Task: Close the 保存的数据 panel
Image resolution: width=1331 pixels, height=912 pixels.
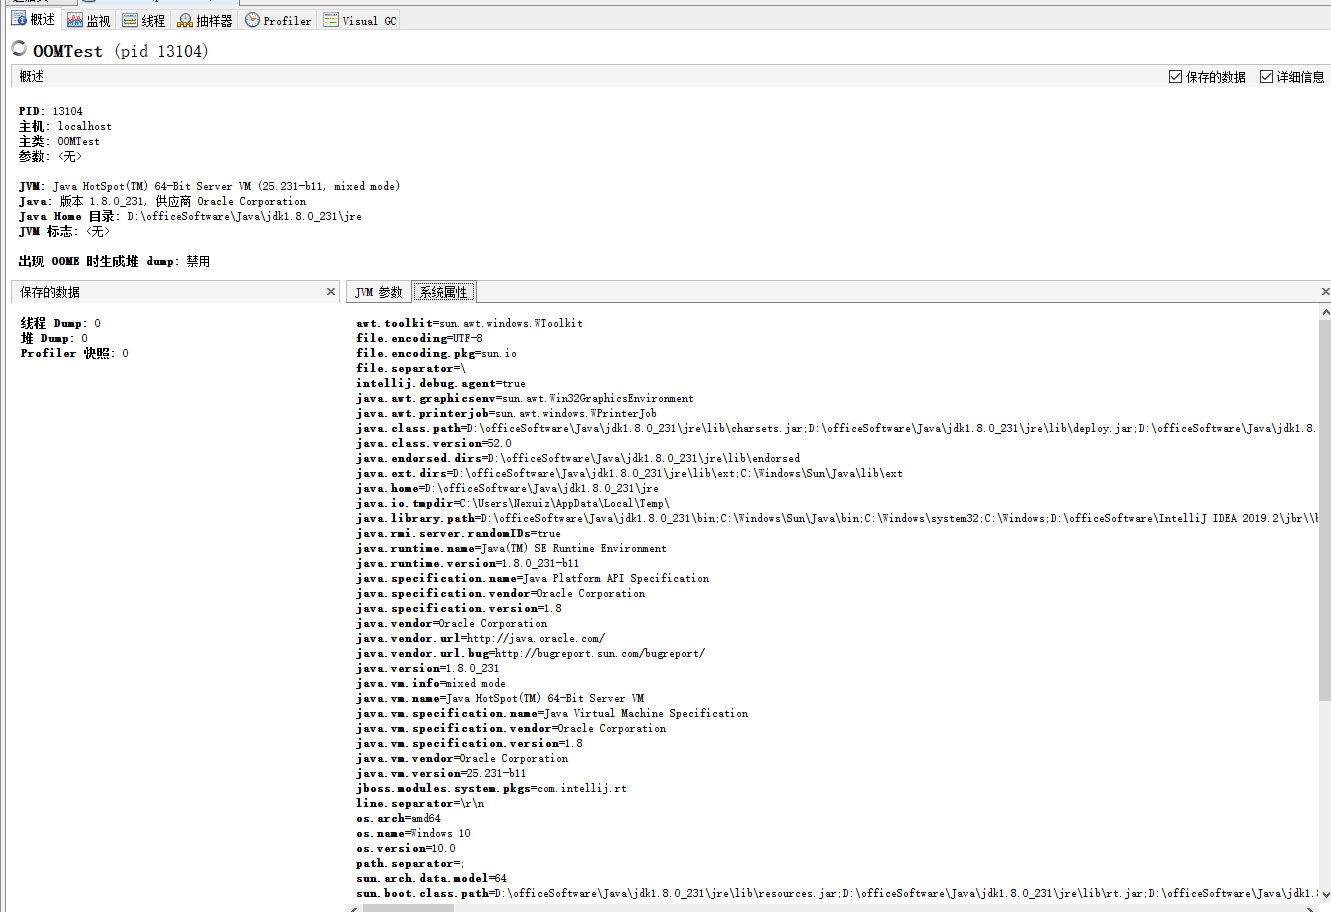Action: (x=331, y=292)
